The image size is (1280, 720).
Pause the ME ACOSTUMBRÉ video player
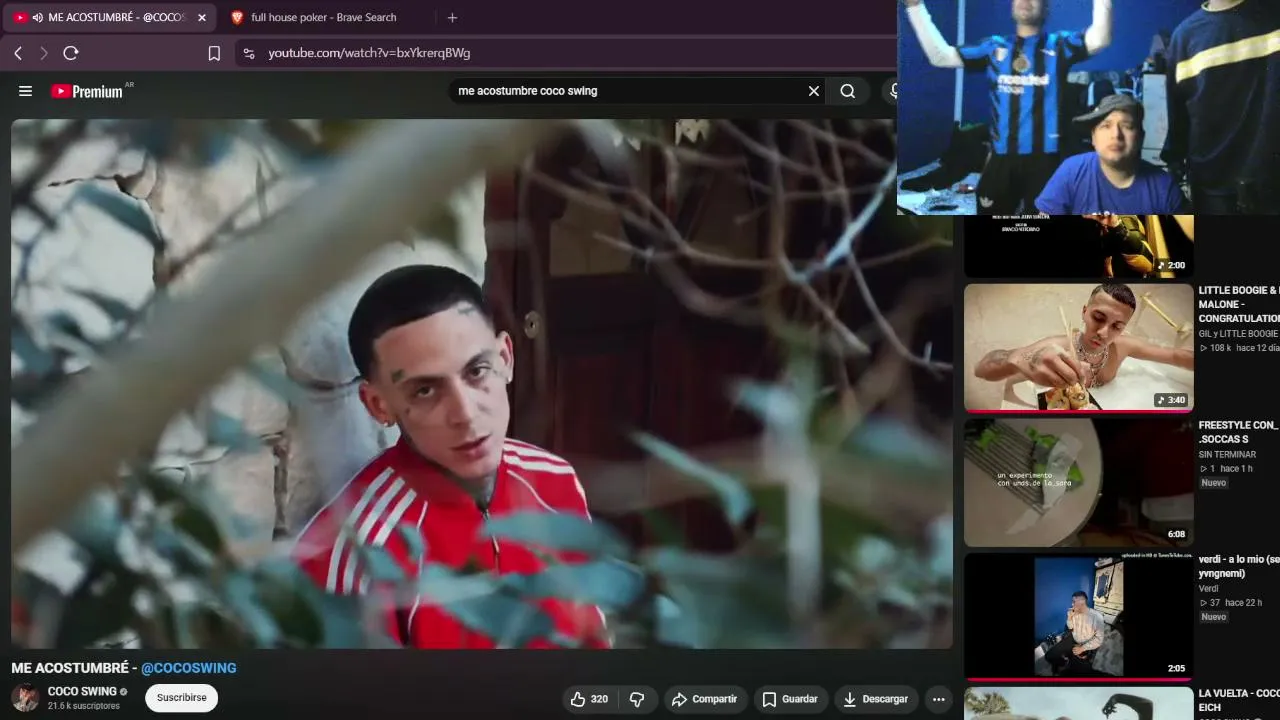pos(482,384)
